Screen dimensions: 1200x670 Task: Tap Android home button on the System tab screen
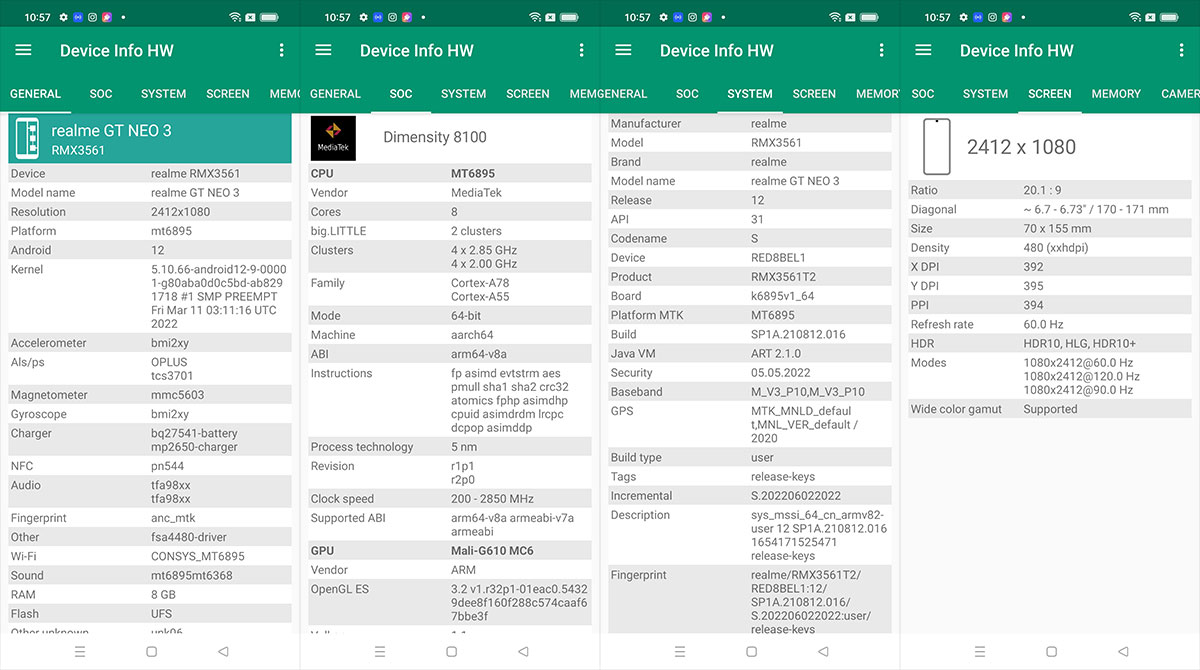[x=751, y=651]
